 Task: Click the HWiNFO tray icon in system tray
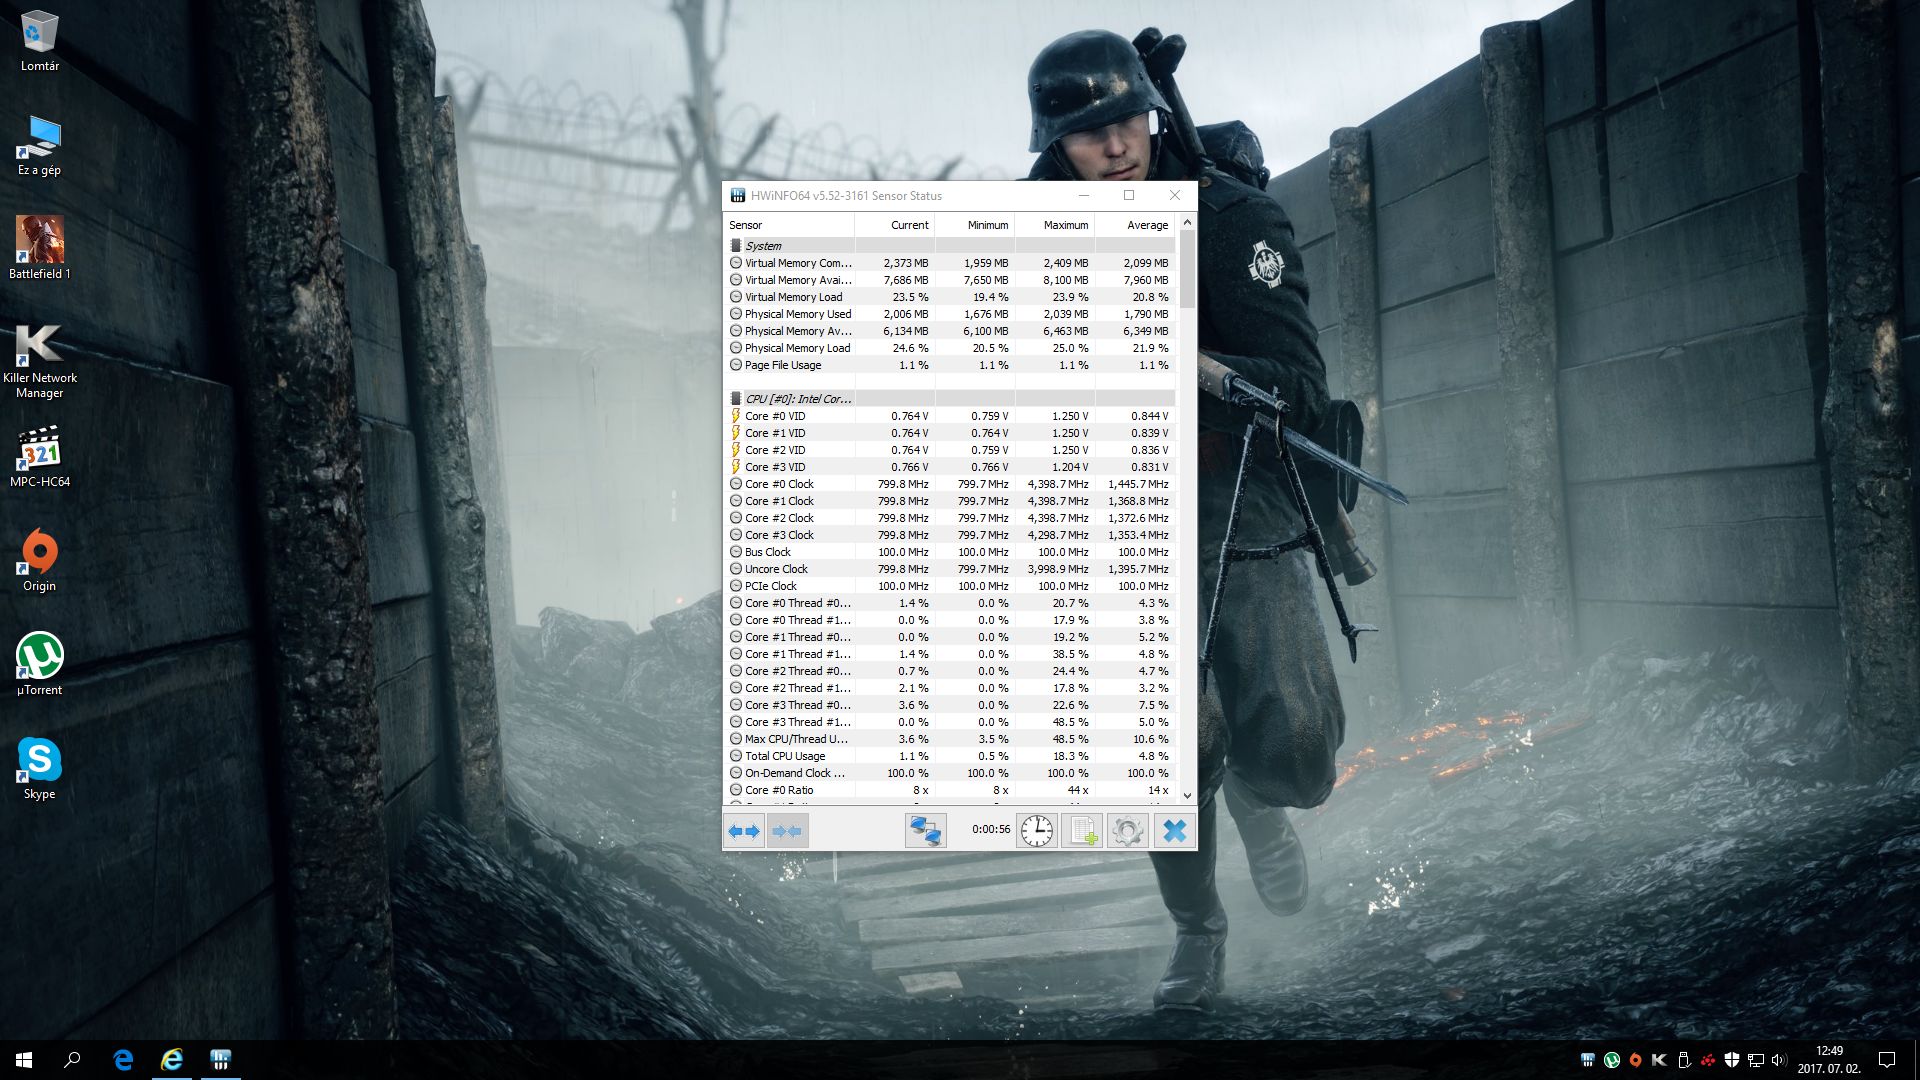1588,1060
